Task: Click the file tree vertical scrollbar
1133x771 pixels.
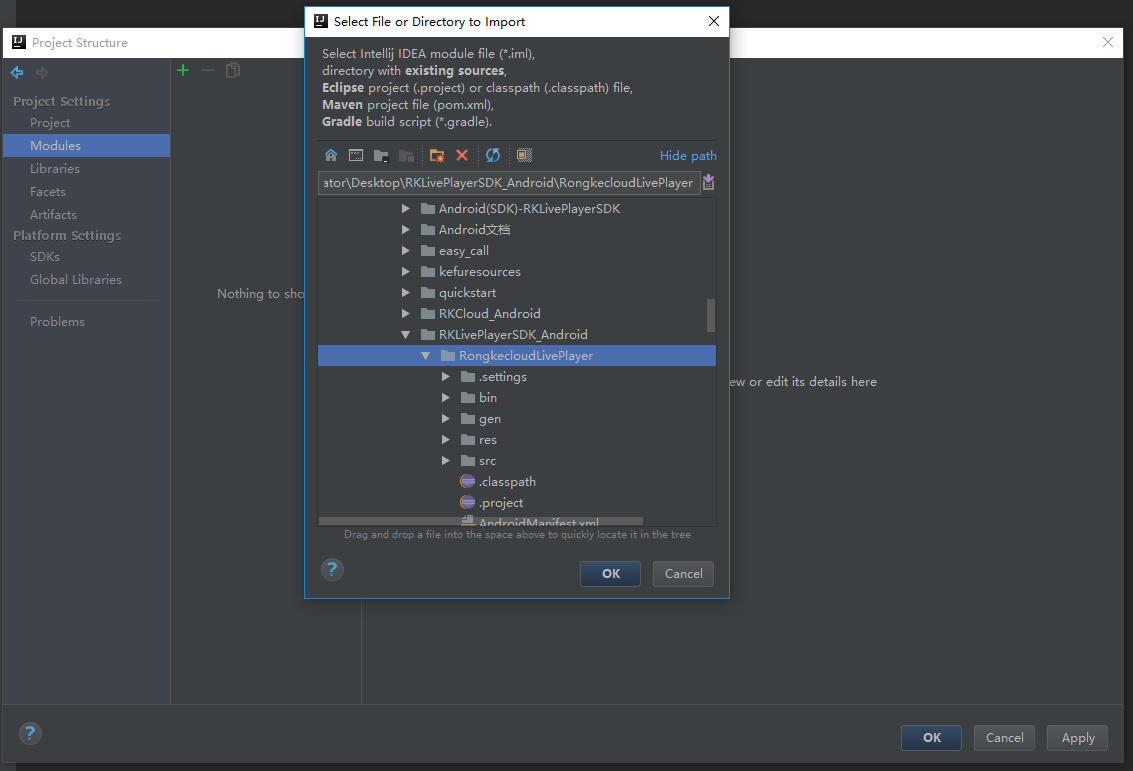Action: tap(711, 315)
